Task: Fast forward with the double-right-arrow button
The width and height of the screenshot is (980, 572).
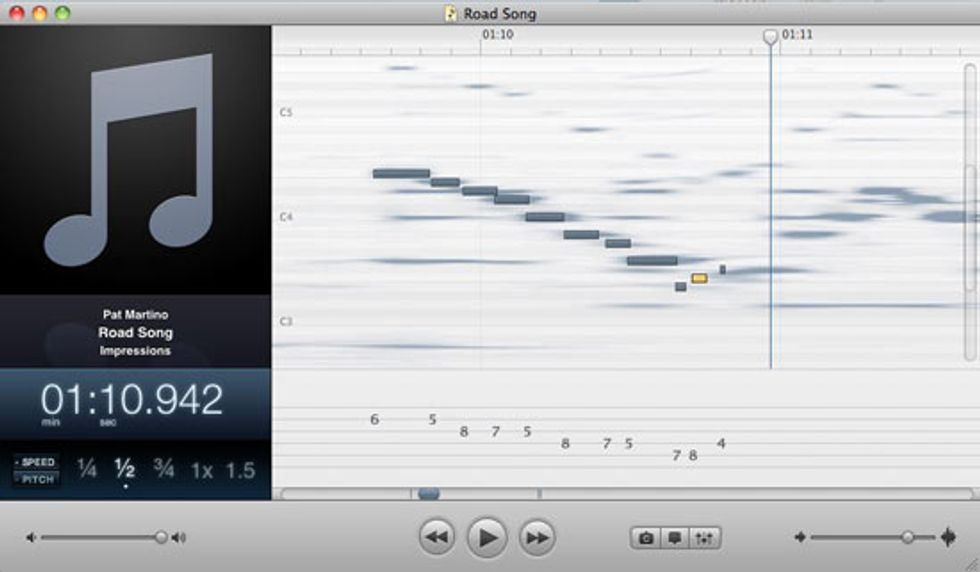Action: [x=537, y=537]
